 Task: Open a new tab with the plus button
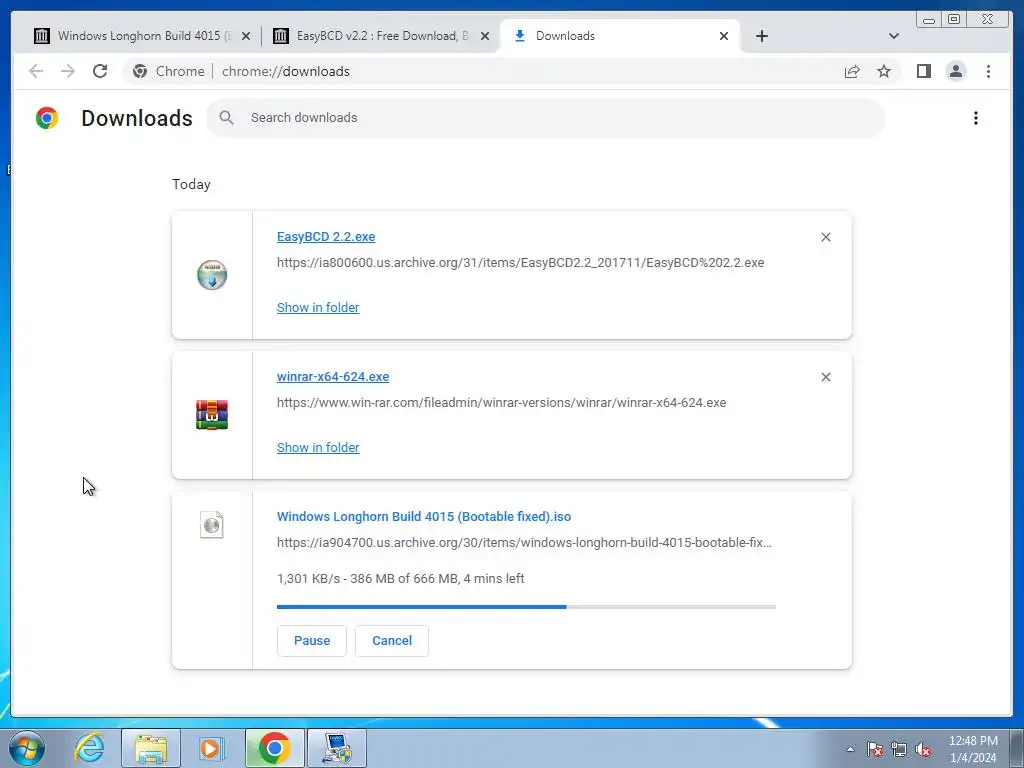[x=761, y=36]
